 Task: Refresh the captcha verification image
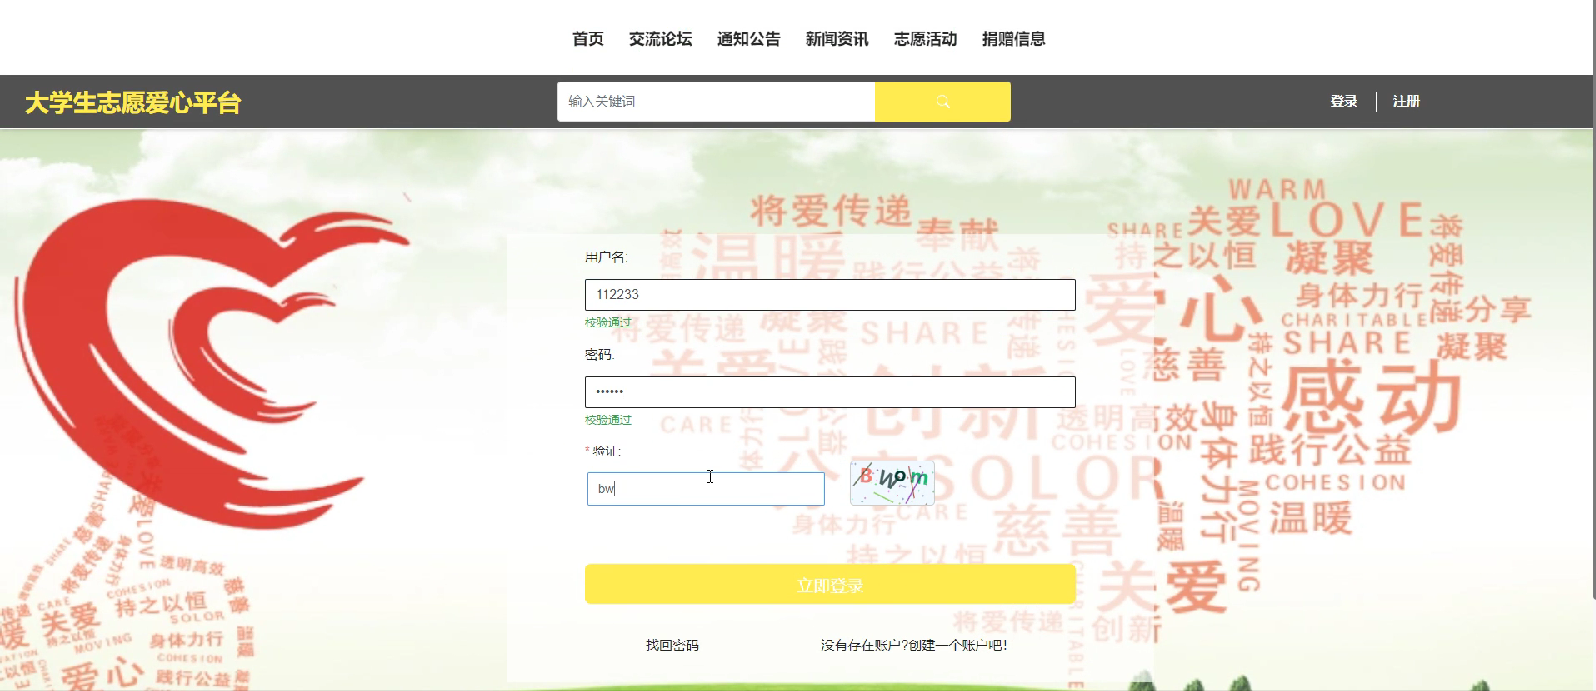click(x=892, y=483)
